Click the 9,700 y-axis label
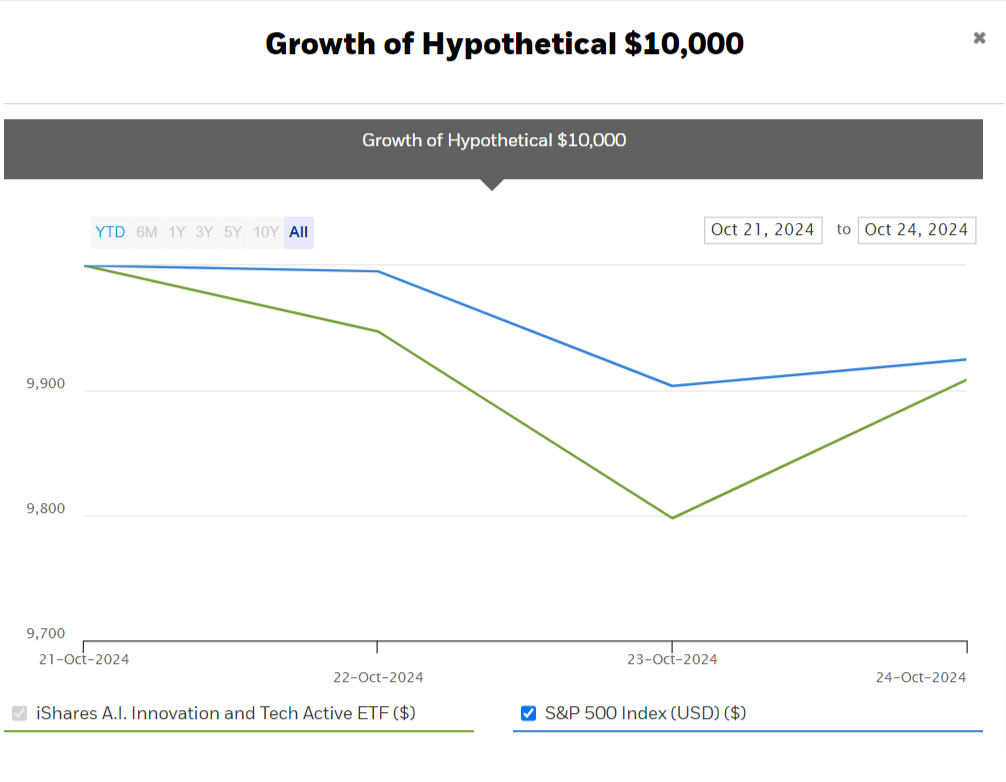1006x782 pixels. coord(46,634)
